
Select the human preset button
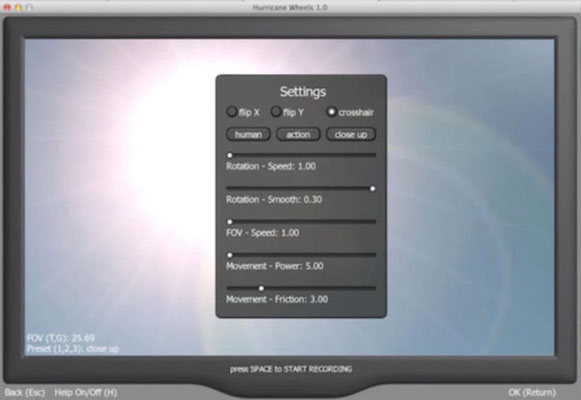tap(248, 134)
